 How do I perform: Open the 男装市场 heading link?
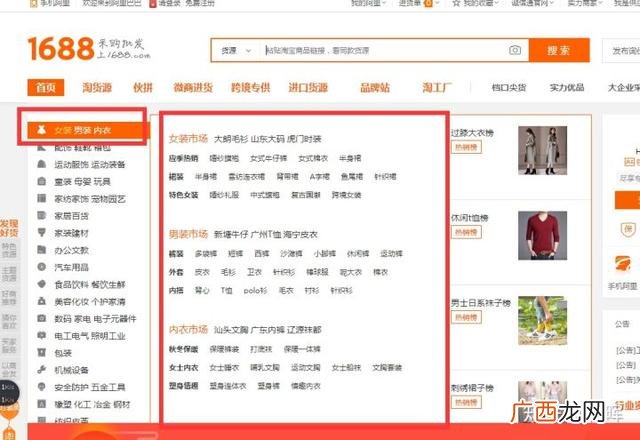188,234
